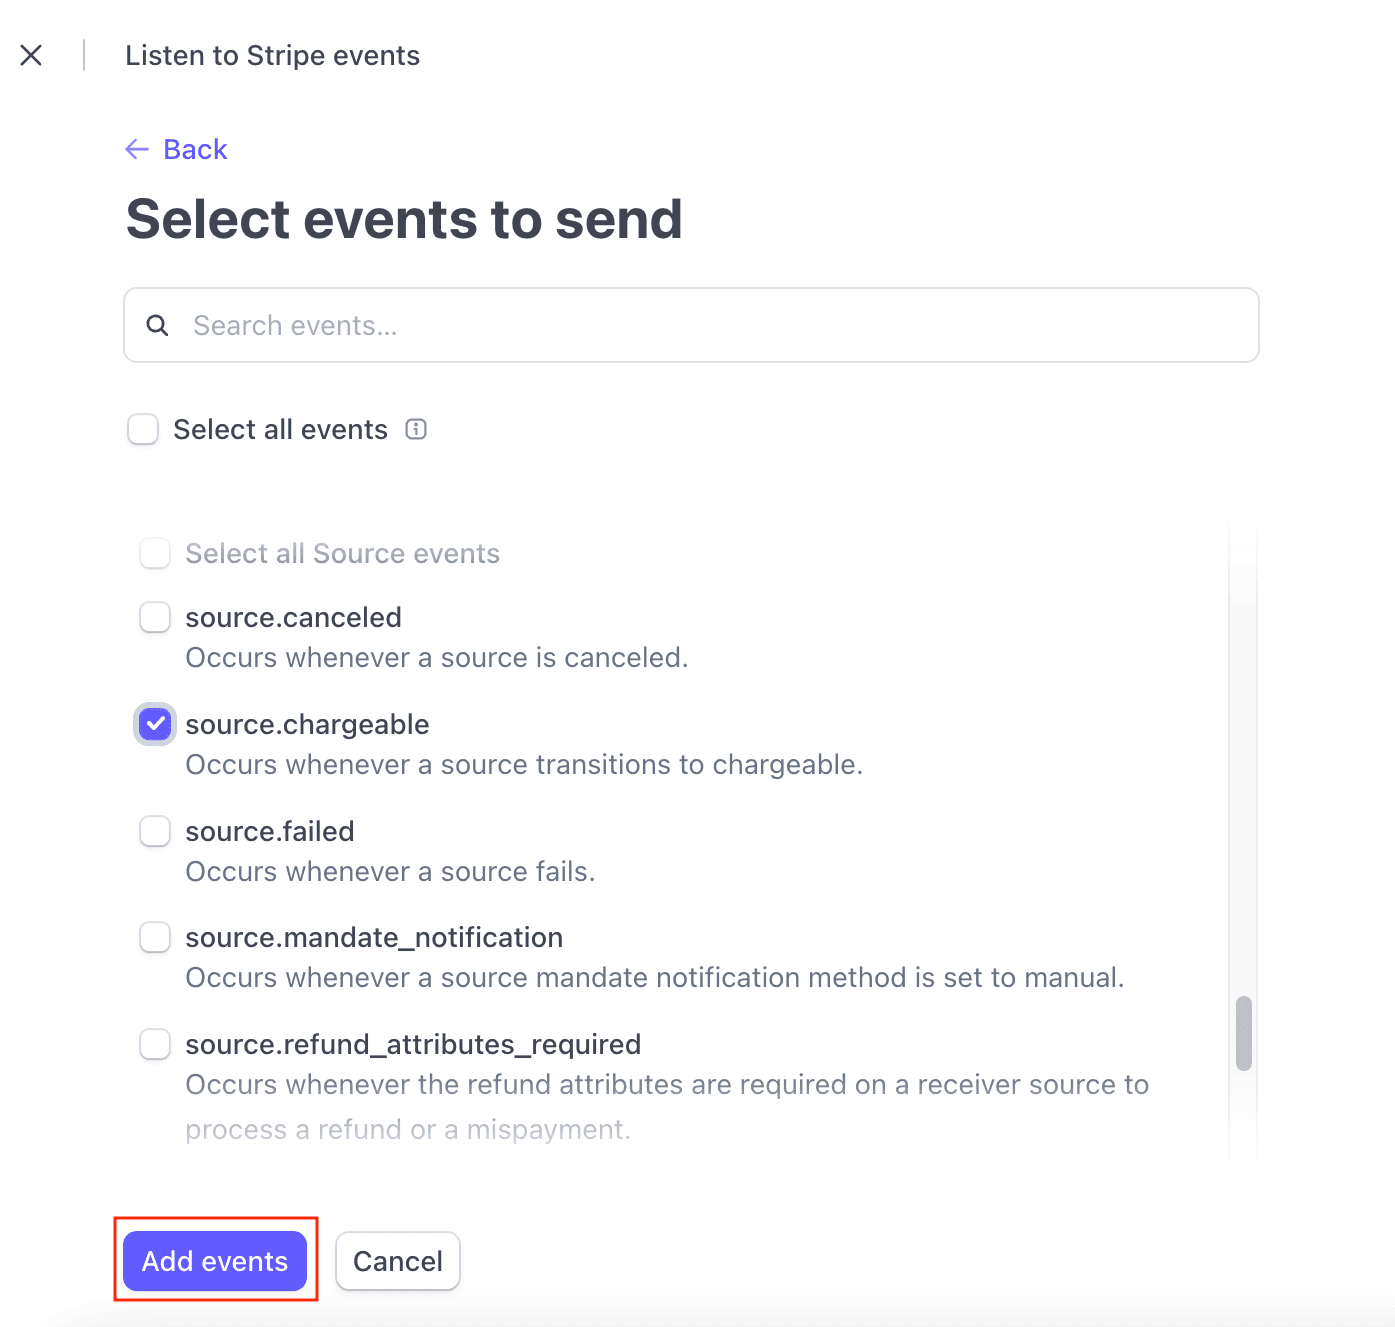This screenshot has width=1395, height=1327.
Task: Check the source.canceled event checkbox
Action: [155, 617]
